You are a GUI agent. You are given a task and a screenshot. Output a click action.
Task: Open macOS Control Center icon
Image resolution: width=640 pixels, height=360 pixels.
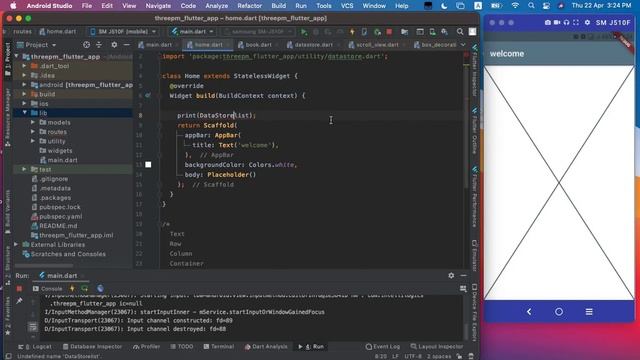[546, 6]
